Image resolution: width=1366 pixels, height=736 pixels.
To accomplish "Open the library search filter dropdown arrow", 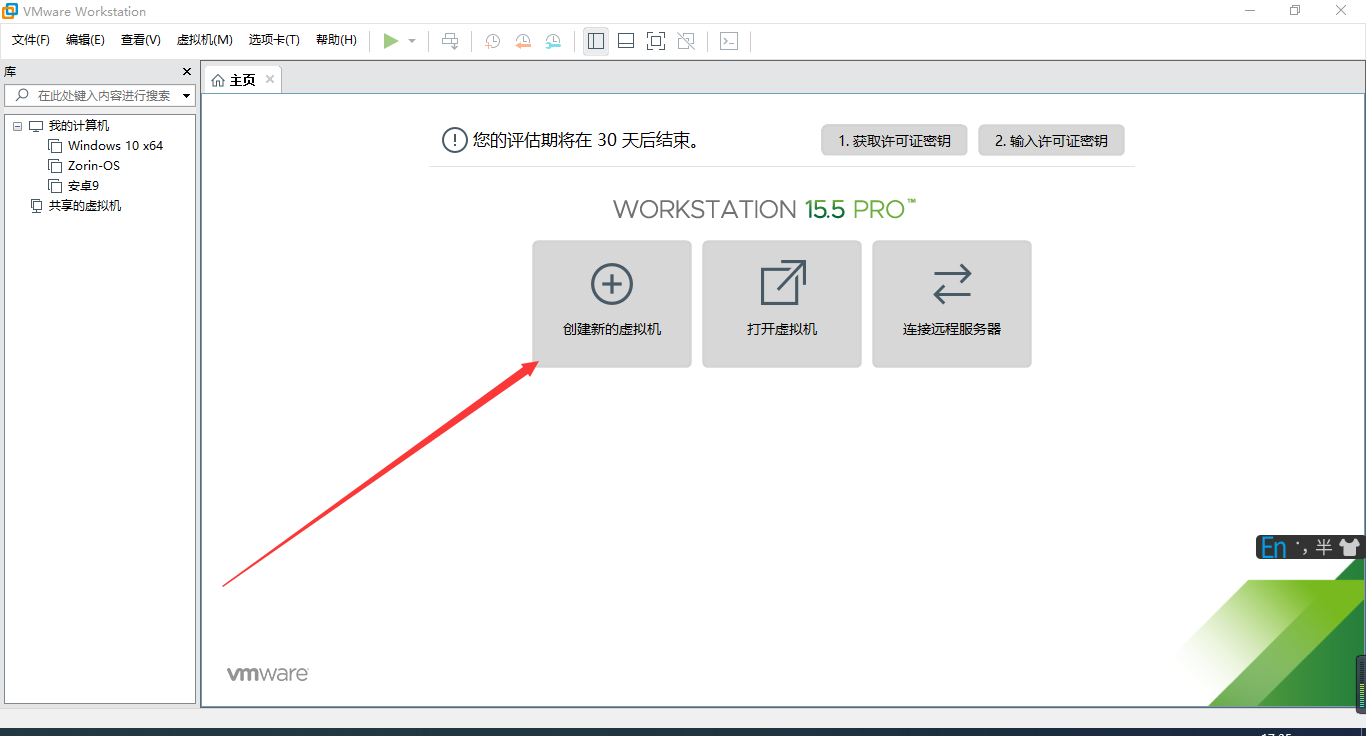I will [x=186, y=96].
